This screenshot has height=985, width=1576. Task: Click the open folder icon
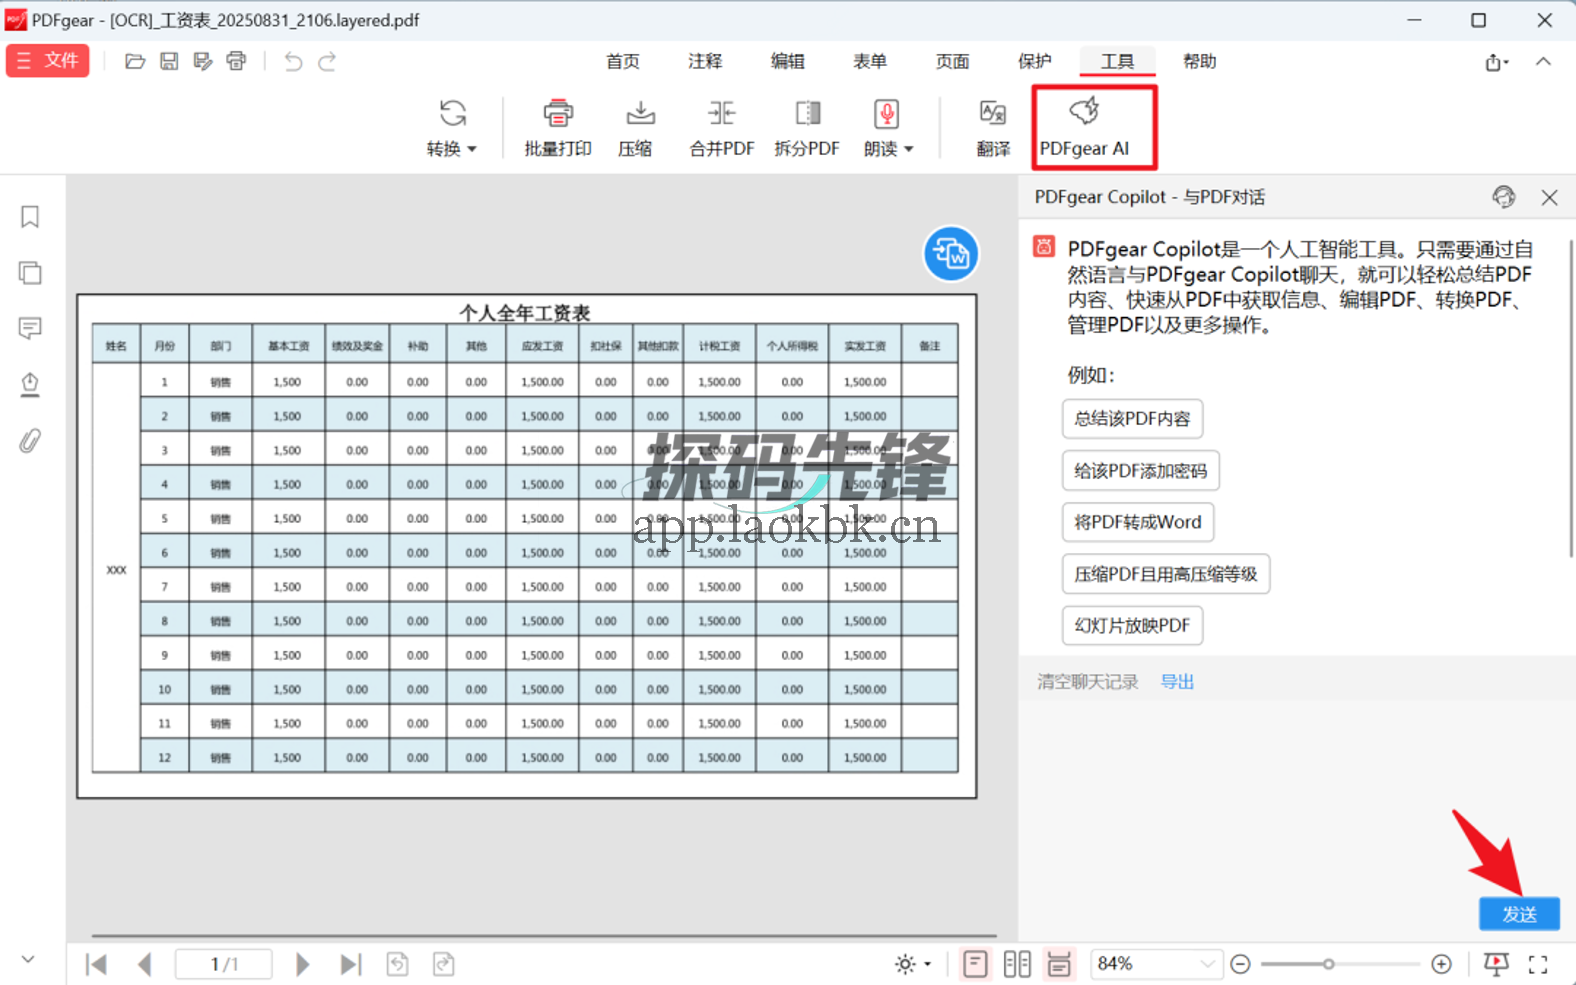tap(135, 62)
